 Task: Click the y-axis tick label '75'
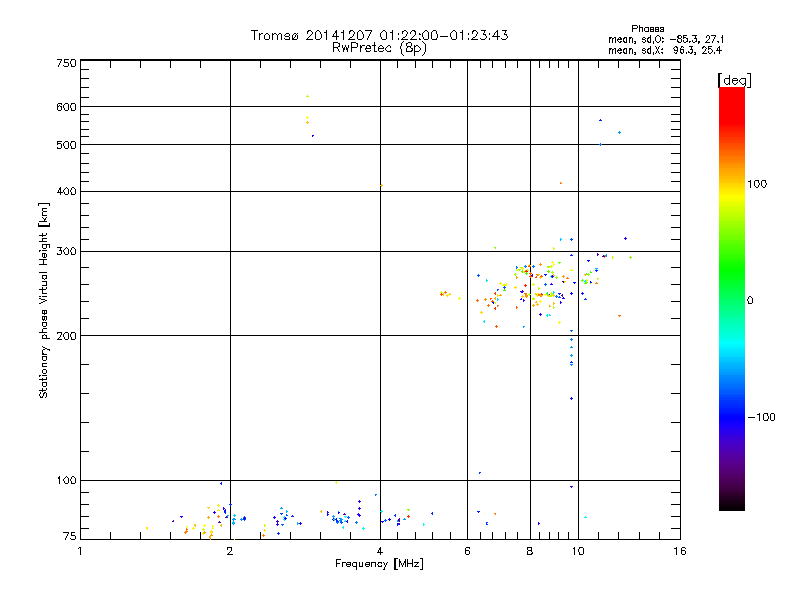(x=70, y=536)
